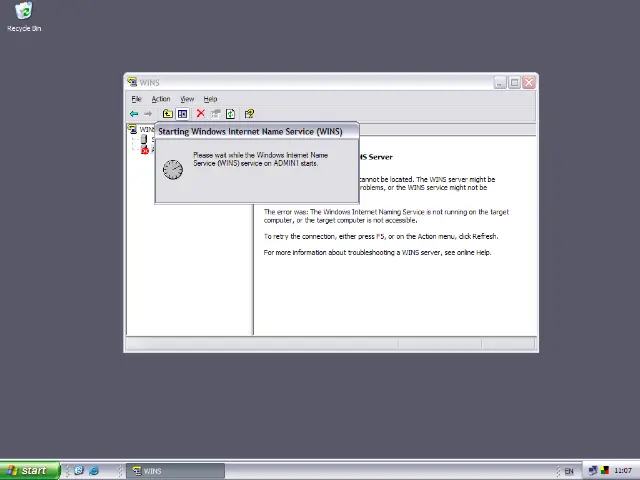Click the WINS taskbar button

coord(176,471)
